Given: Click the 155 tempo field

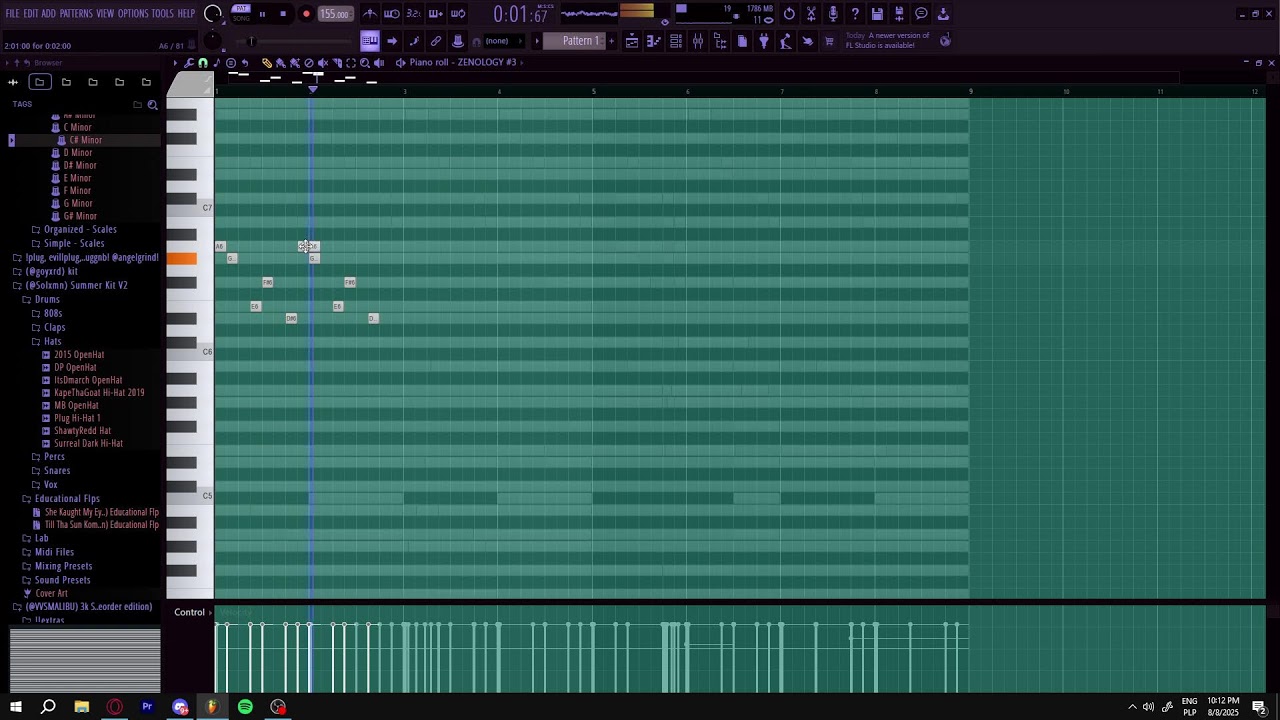Looking at the screenshot, I should click(x=335, y=14).
